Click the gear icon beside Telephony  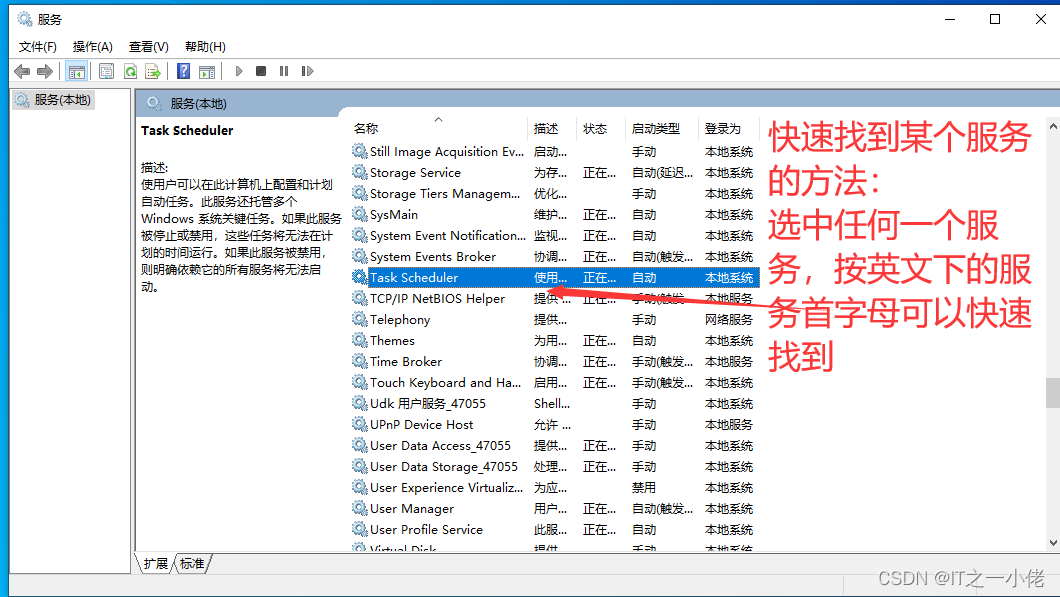pos(360,319)
